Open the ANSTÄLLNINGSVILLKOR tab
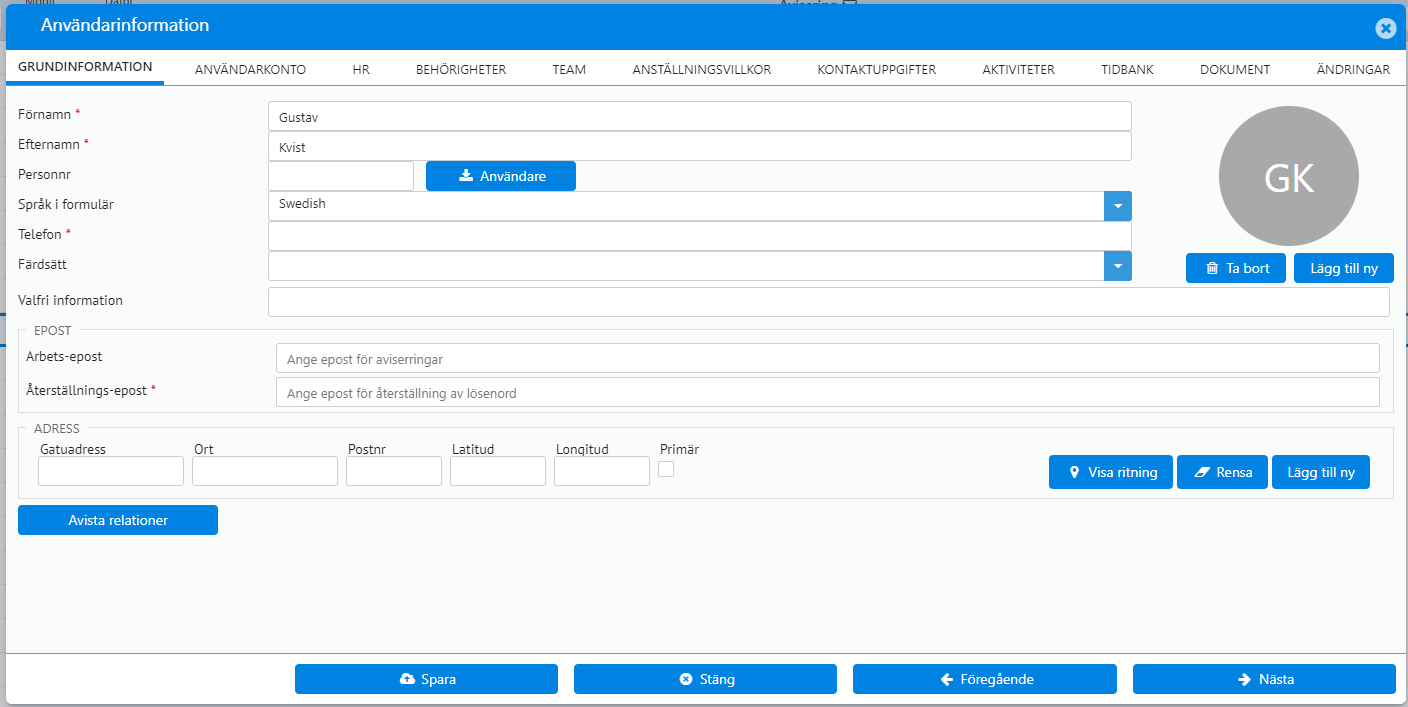Viewport: 1408px width, 707px height. (702, 69)
